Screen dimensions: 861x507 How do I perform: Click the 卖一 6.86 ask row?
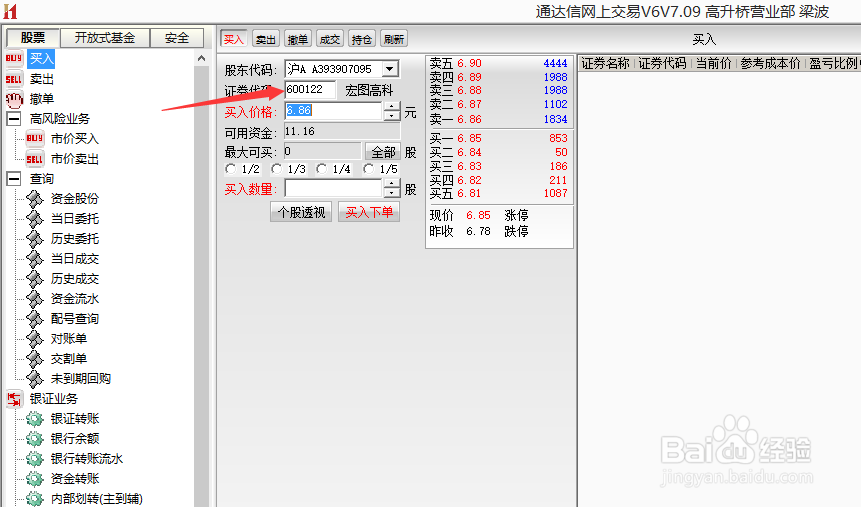click(499, 119)
